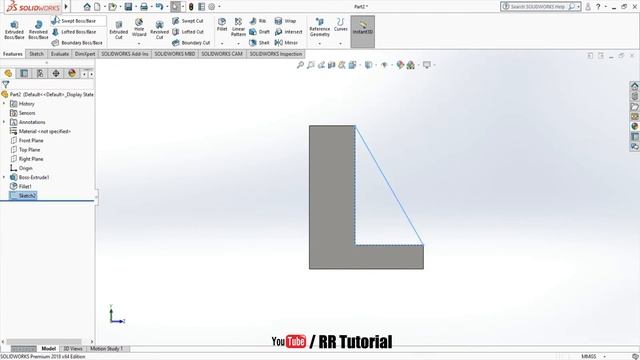Choose Swept Boss/Base
640x360 pixels.
74,21
